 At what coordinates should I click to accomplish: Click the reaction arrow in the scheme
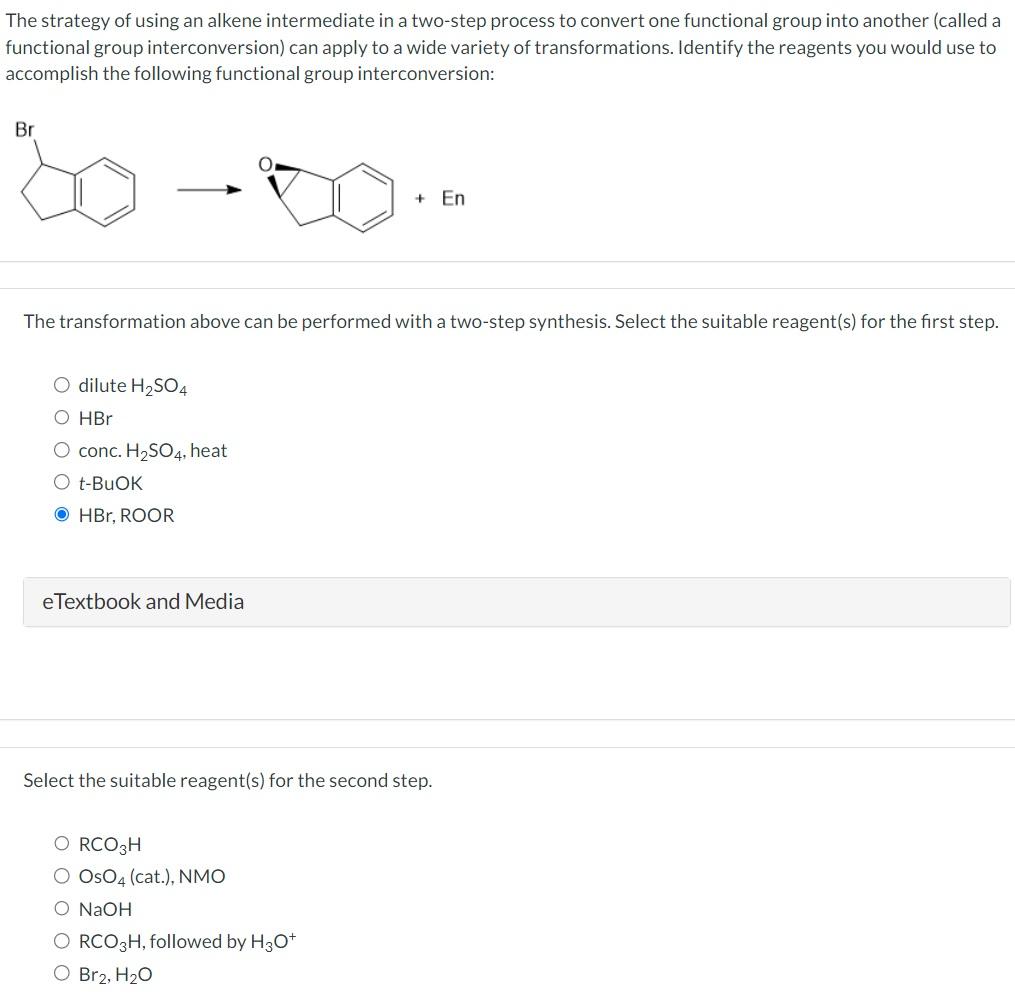pyautogui.click(x=210, y=189)
